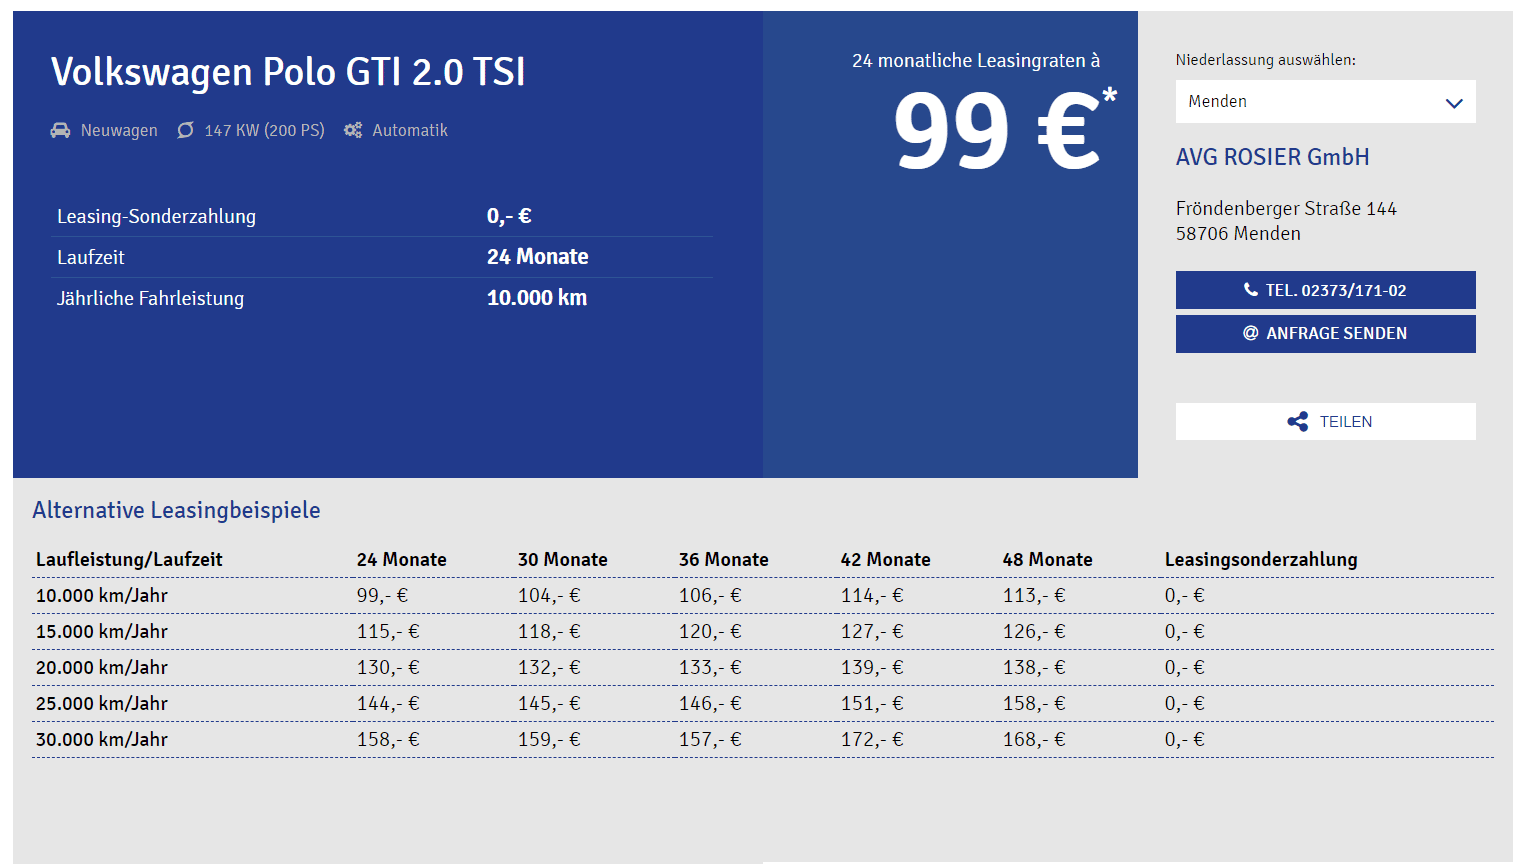
Task: Click the 10.000 km Jährliche Fahrleistung value
Action: point(537,298)
